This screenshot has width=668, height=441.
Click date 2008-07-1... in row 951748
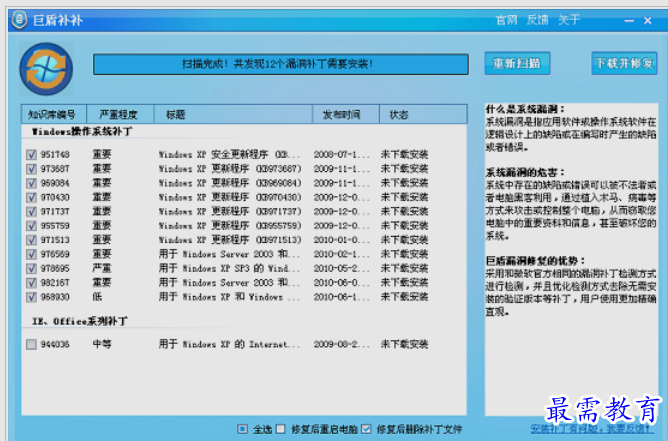(342, 154)
